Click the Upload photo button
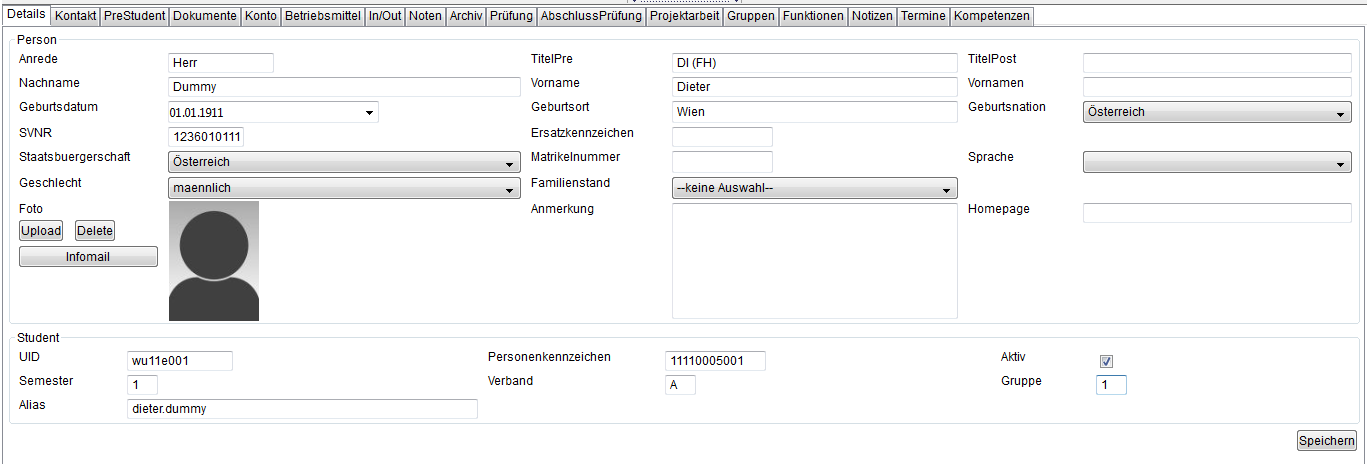 [41, 231]
